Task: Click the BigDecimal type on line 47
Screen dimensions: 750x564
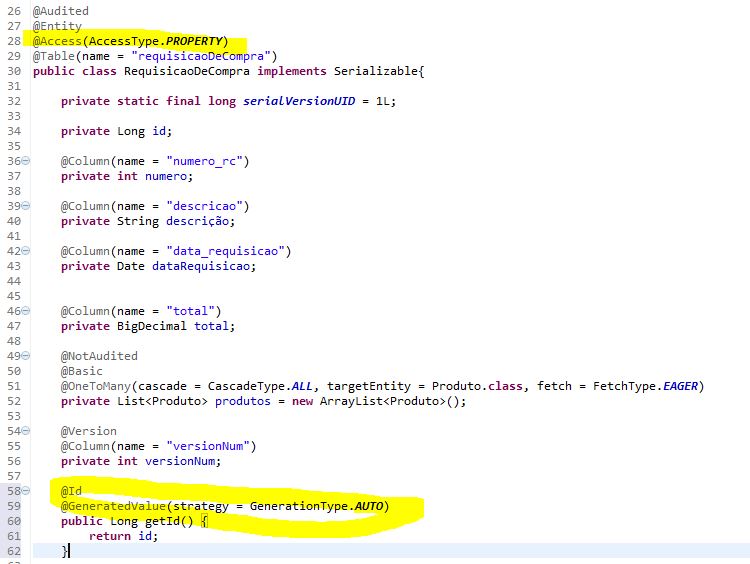Action: pos(152,326)
